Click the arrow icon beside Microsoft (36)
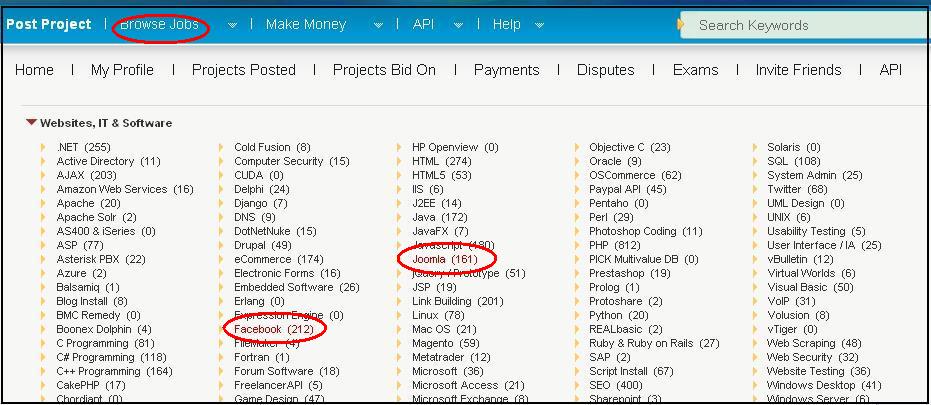 (399, 371)
